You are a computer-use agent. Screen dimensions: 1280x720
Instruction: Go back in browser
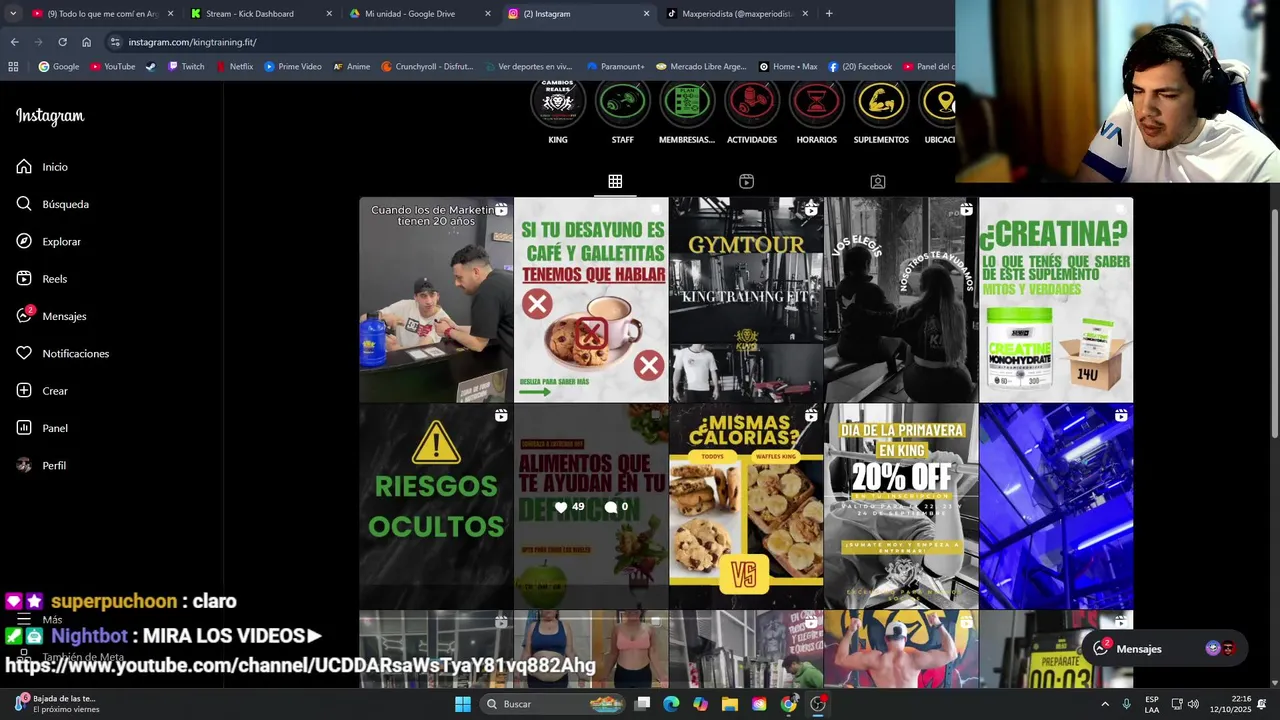click(x=14, y=42)
